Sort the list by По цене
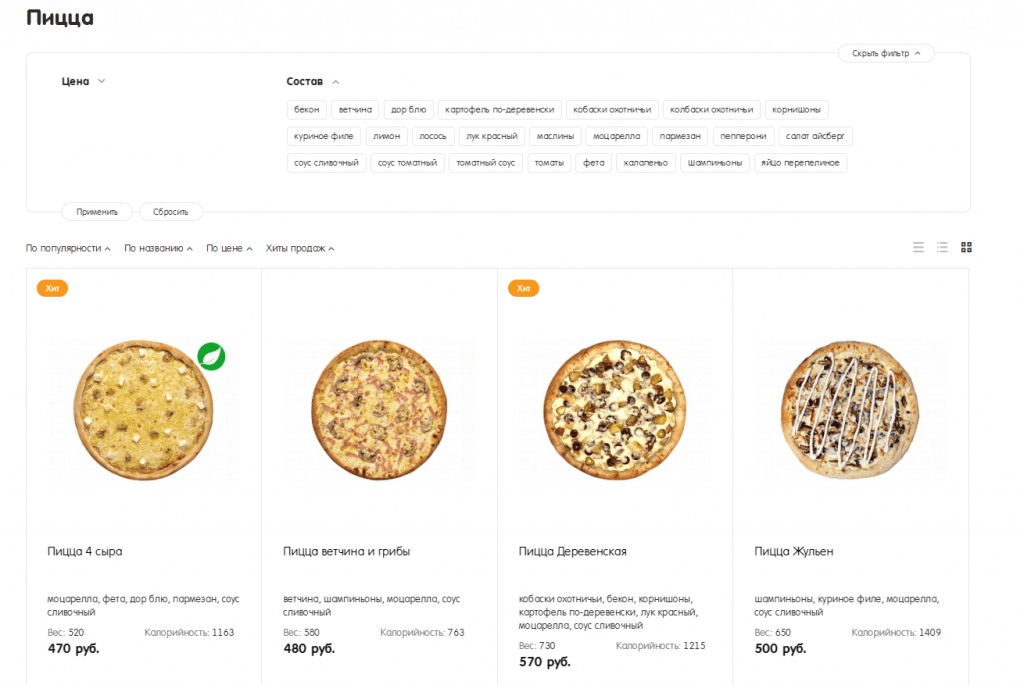Viewport: 1024px width, 685px height. (229, 248)
